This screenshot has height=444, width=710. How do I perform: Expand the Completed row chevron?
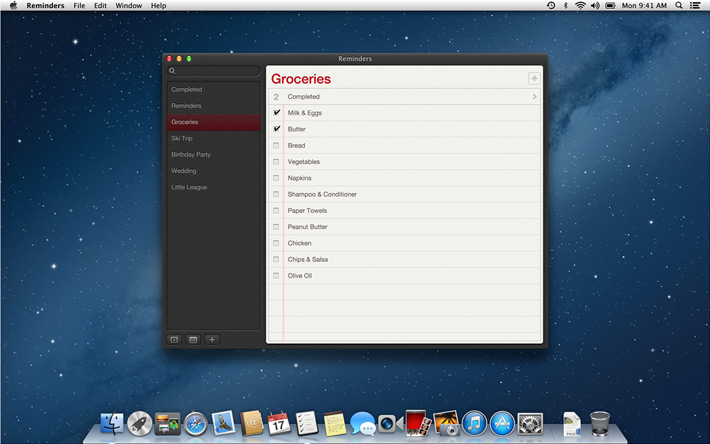pos(534,97)
